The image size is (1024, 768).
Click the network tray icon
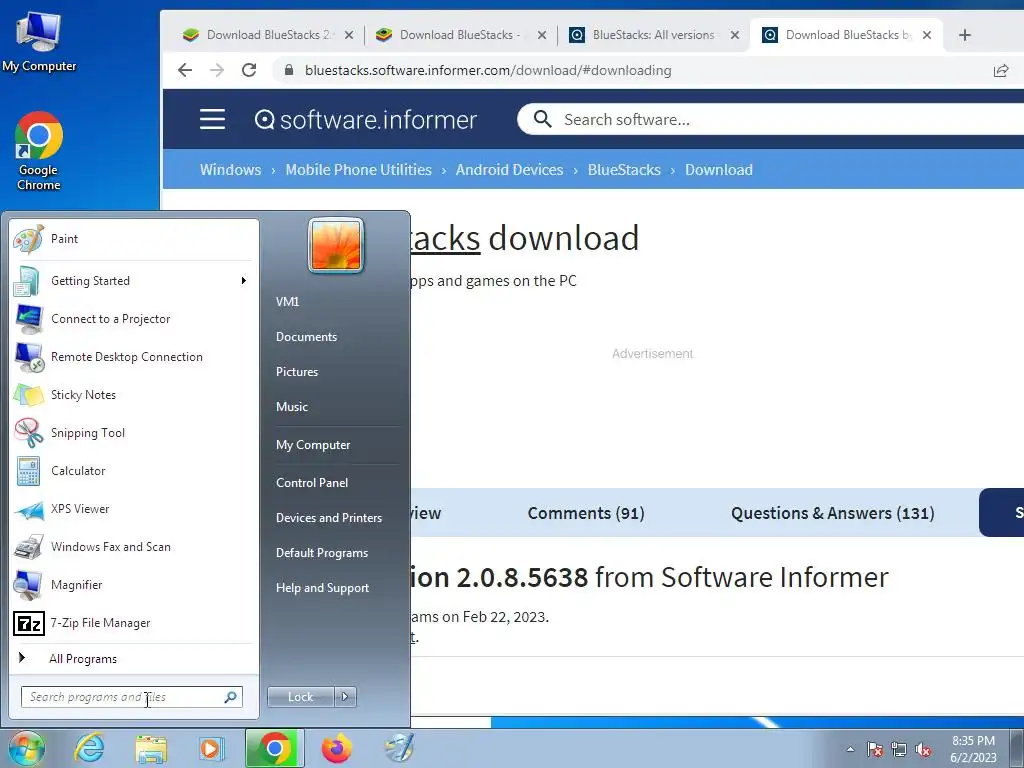coord(899,749)
